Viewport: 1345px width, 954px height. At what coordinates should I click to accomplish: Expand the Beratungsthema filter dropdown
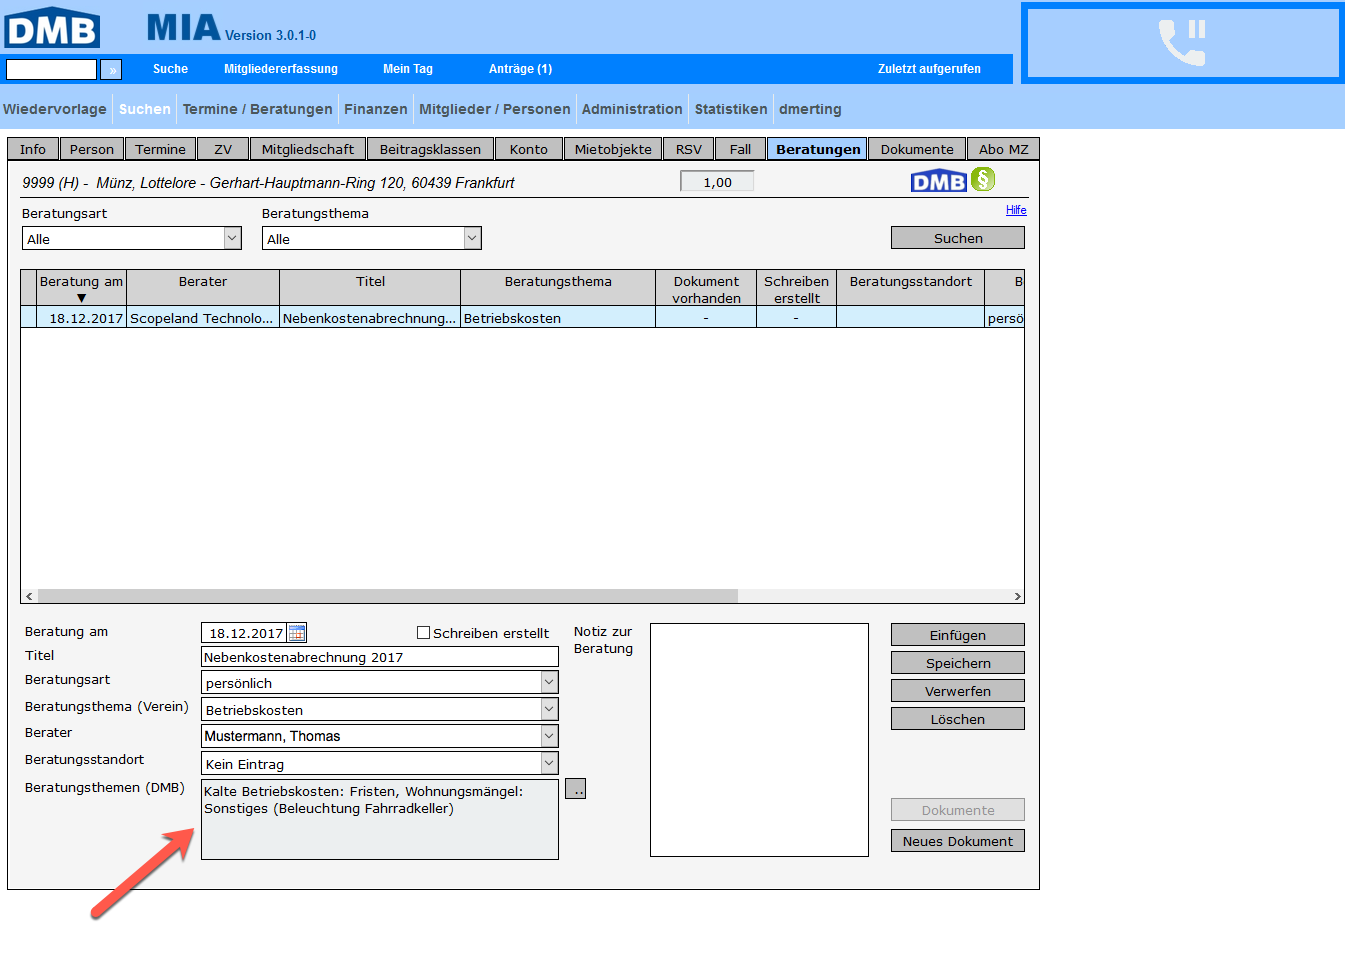tap(472, 238)
